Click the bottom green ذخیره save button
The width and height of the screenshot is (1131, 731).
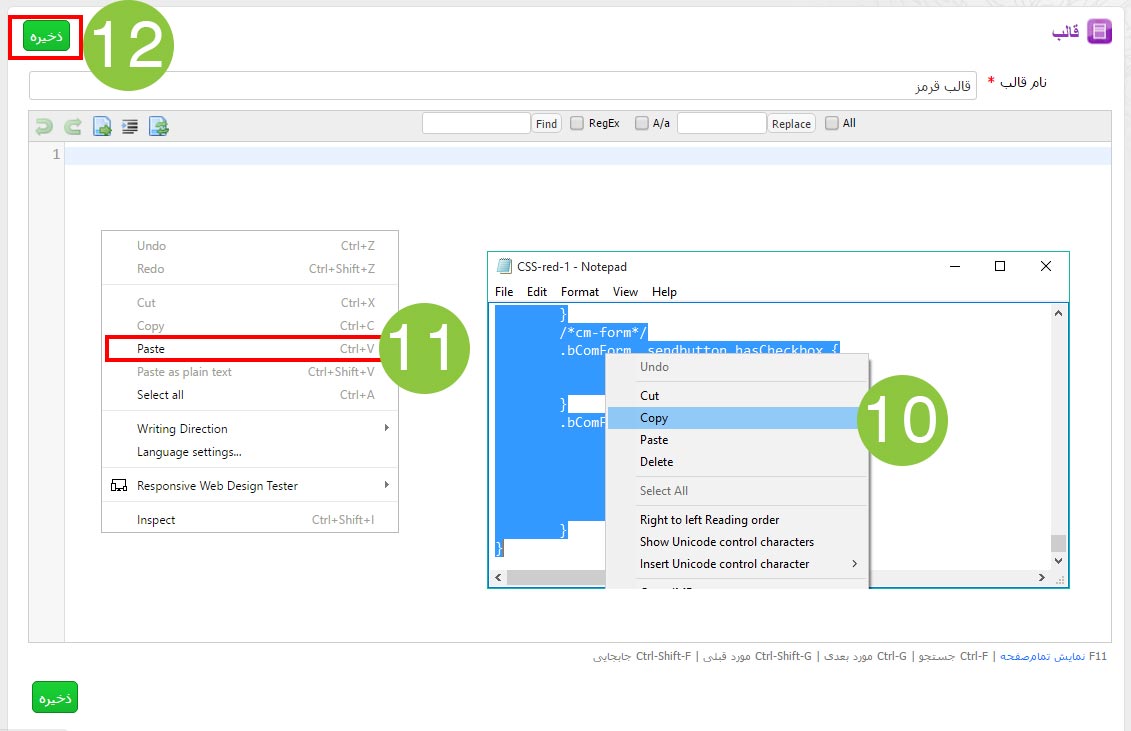[55, 697]
